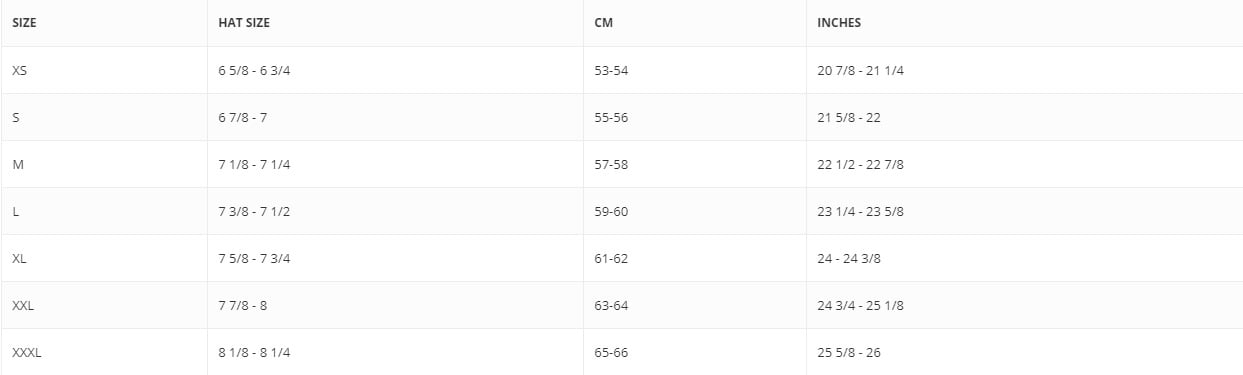This screenshot has height=375, width=1243.
Task: Click the hat size 7 3/8 - 7 1/2
Action: click(254, 211)
